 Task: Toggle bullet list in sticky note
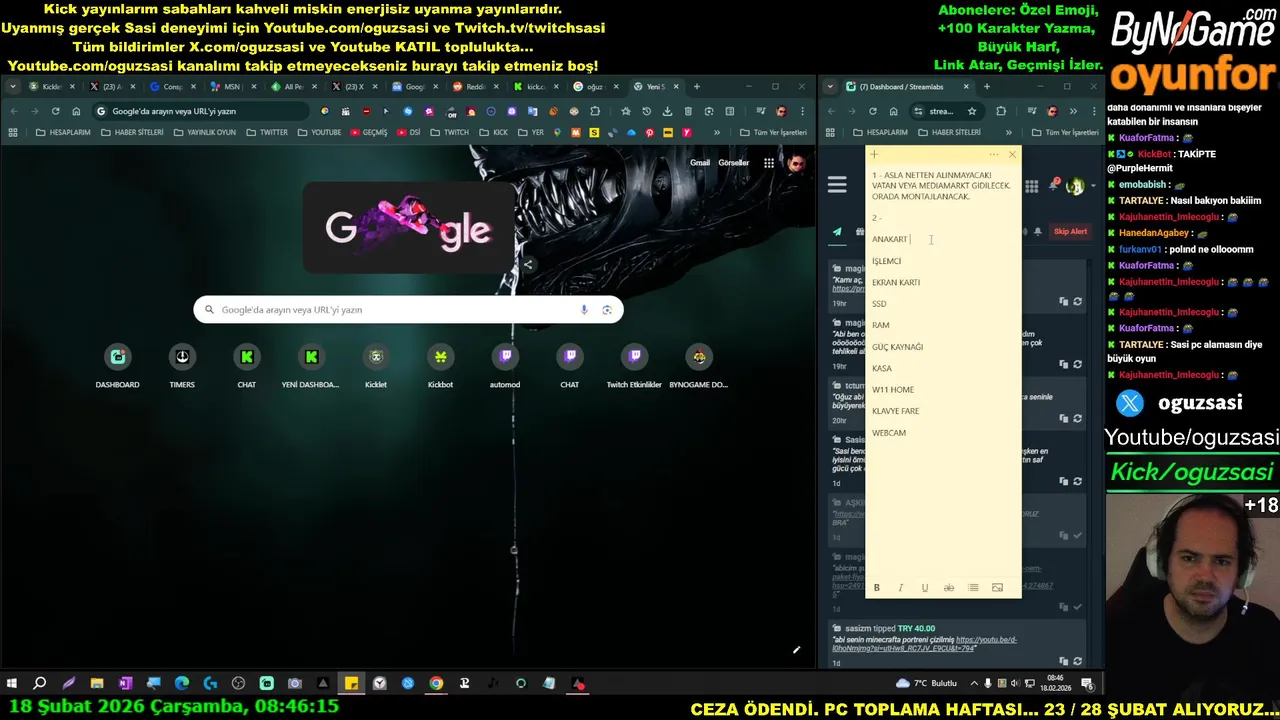(x=973, y=588)
